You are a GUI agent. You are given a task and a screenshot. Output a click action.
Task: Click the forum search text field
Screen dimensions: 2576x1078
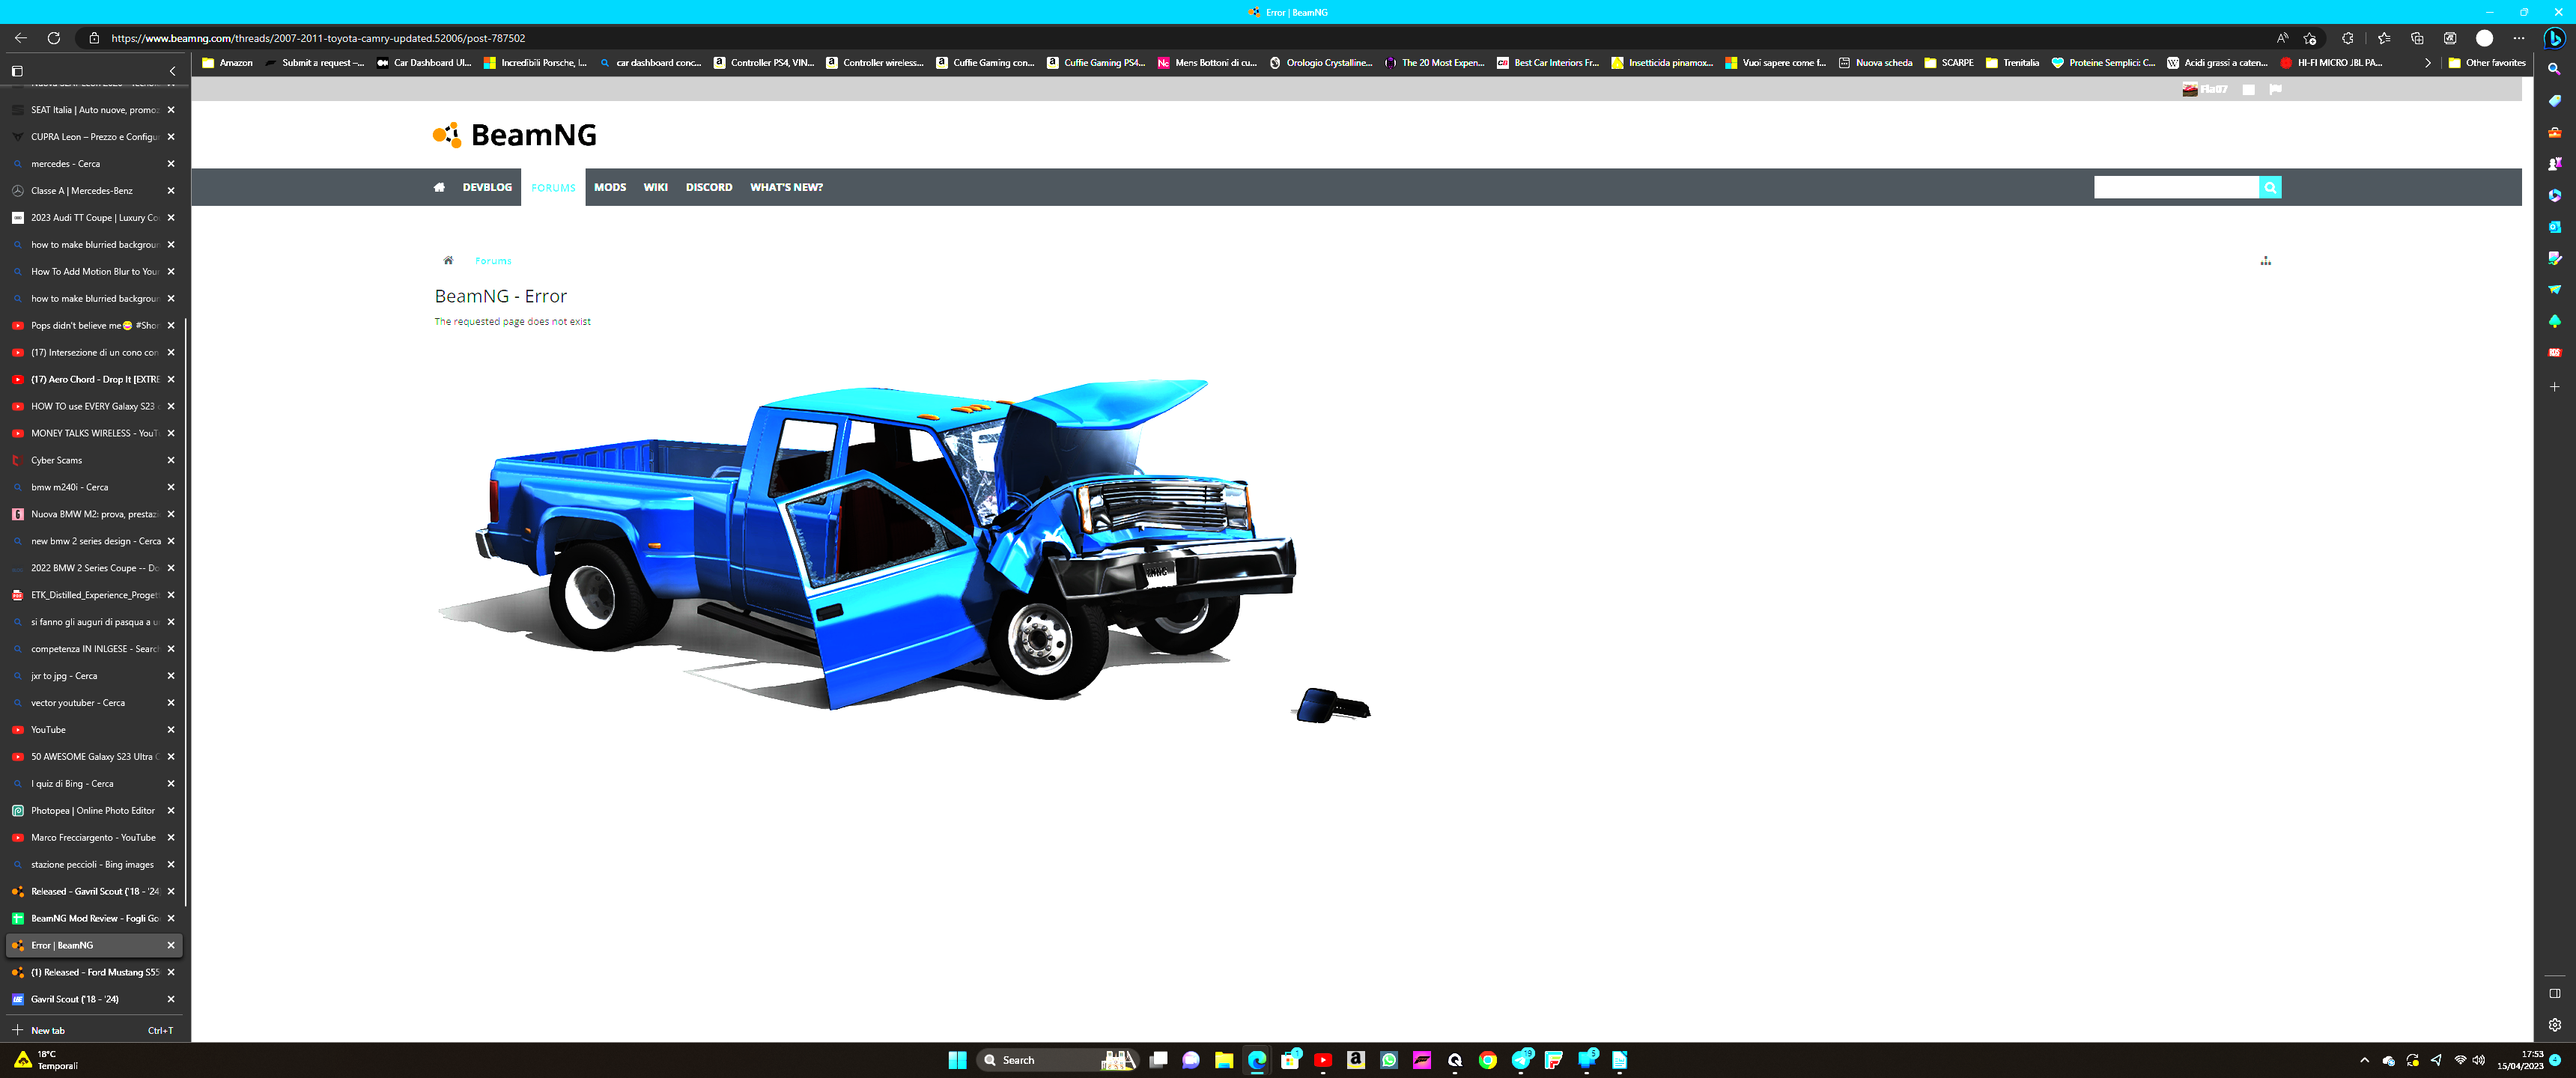click(x=2175, y=187)
